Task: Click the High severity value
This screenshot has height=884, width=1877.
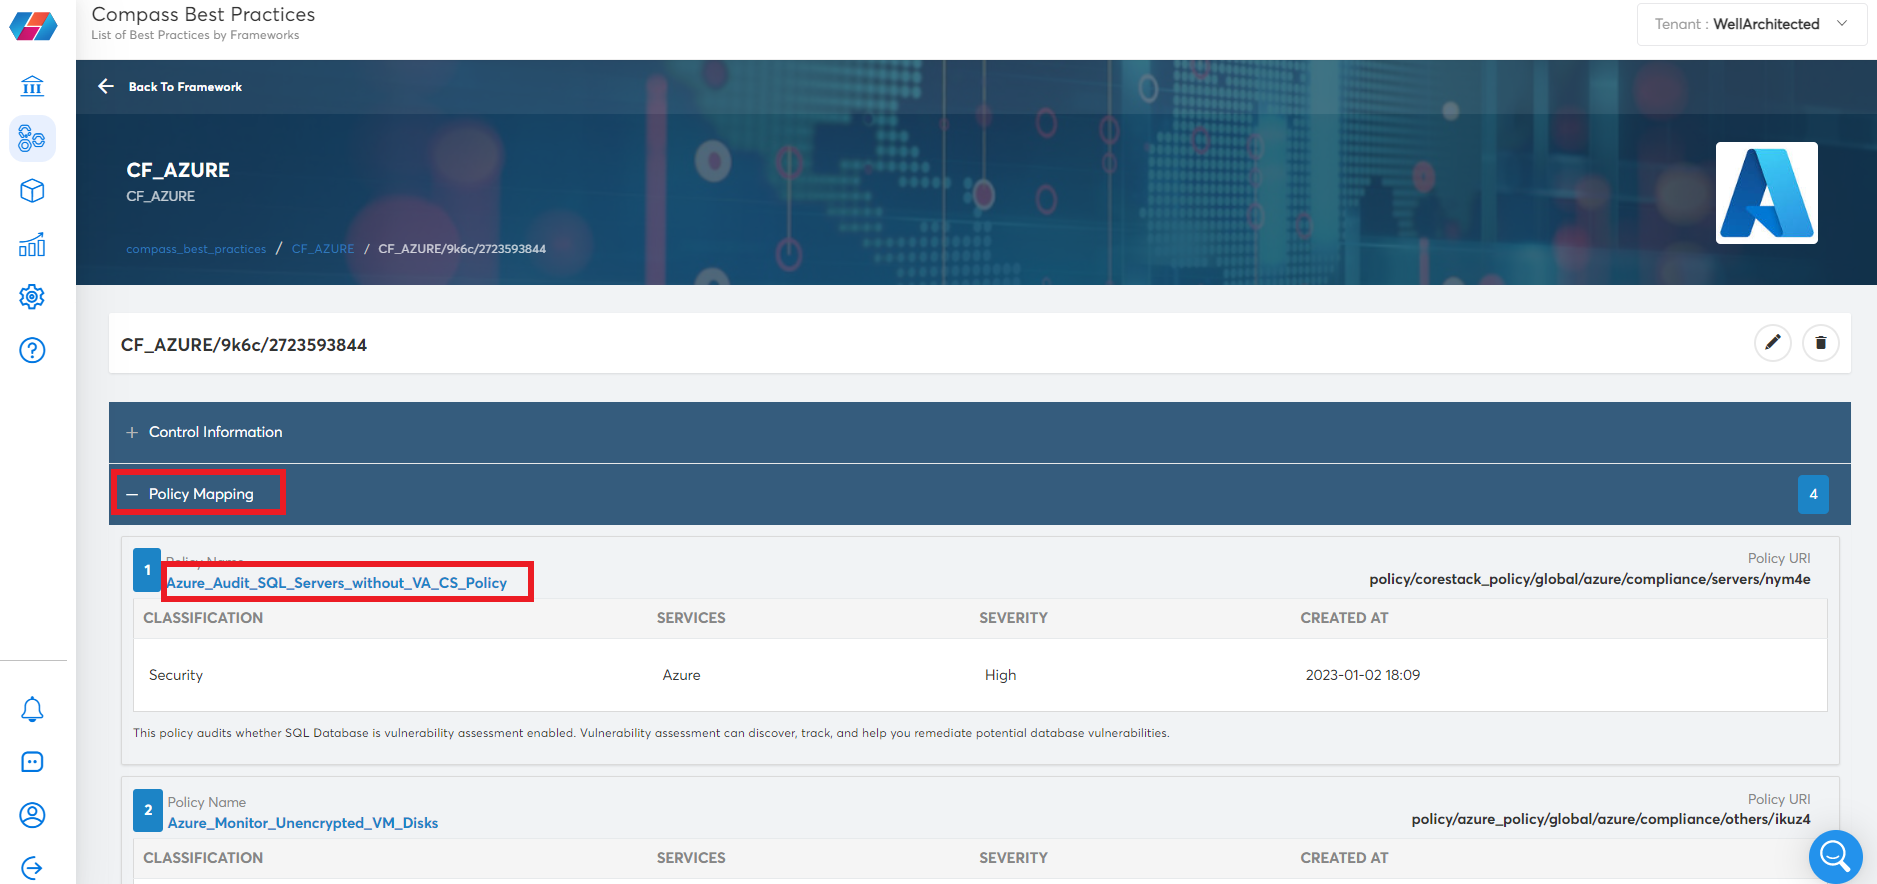Action: click(1000, 675)
